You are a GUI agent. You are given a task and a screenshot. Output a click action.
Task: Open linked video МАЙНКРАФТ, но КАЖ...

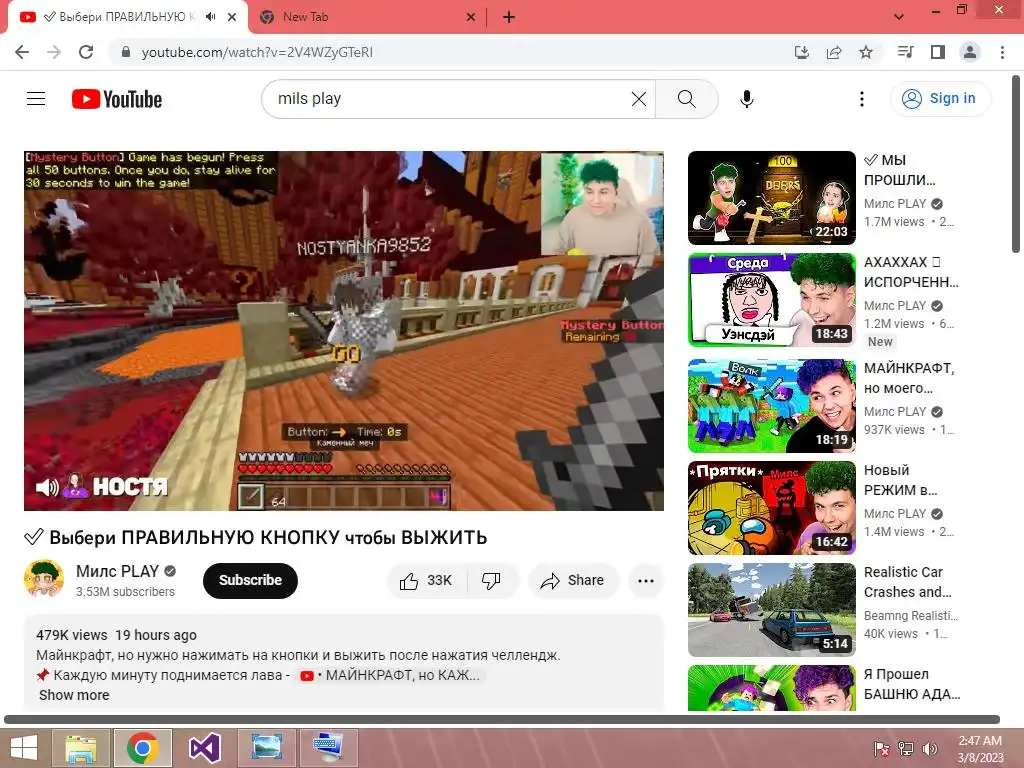tap(390, 675)
